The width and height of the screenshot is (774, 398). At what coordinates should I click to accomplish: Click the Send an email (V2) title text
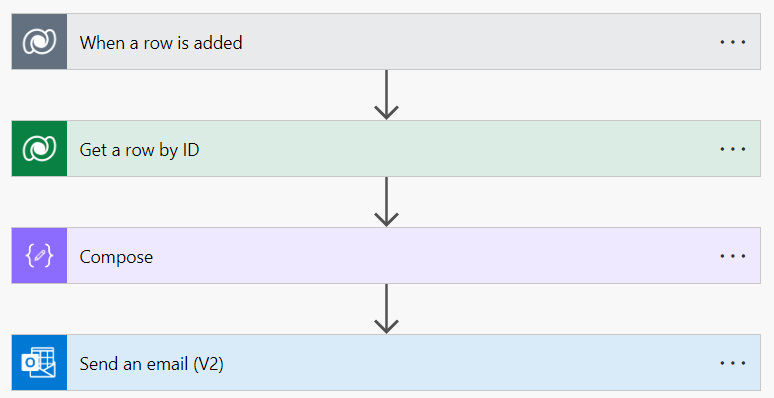pos(152,364)
